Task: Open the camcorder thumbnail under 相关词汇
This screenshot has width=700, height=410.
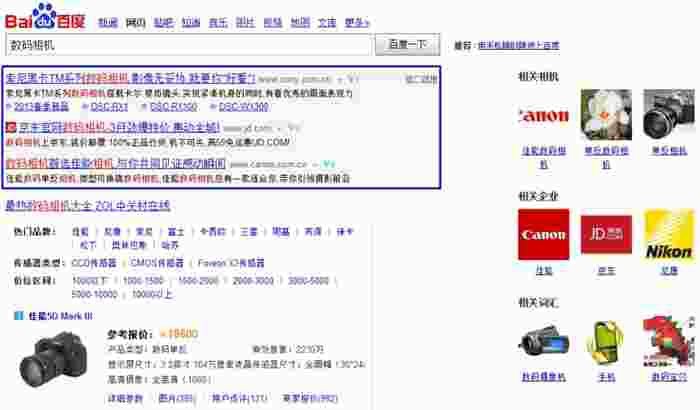Action: [x=543, y=342]
